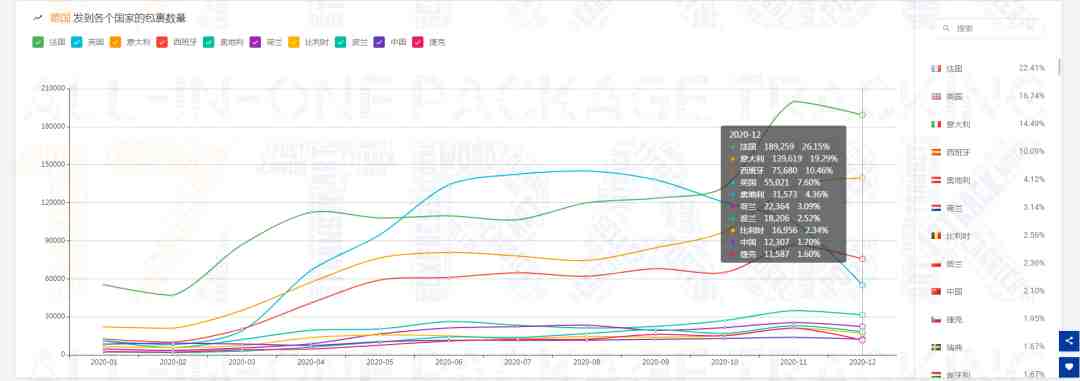Click the magnifier icon in search box
The image size is (1080, 381).
tap(946, 28)
